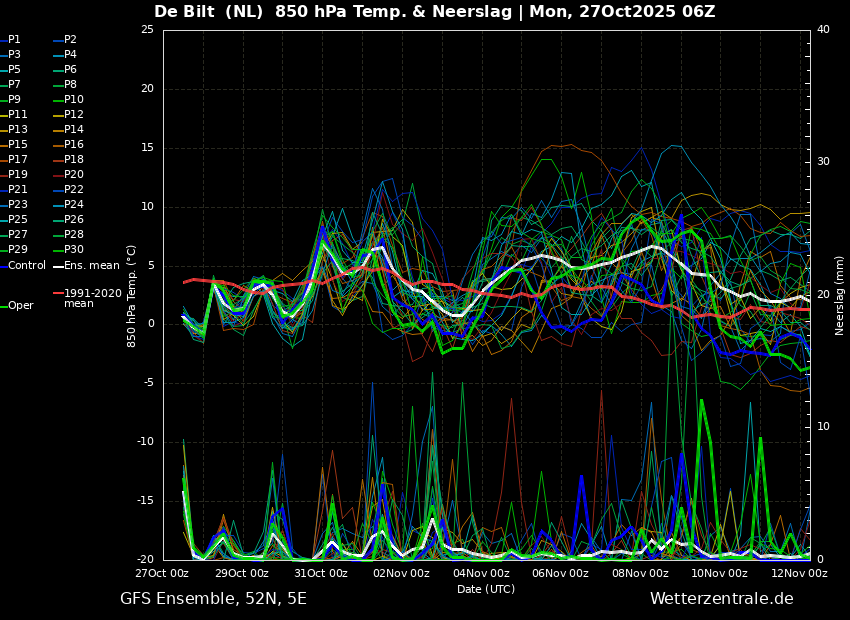Click the P24 legend entry
The width and height of the screenshot is (850, 620).
coord(68,204)
